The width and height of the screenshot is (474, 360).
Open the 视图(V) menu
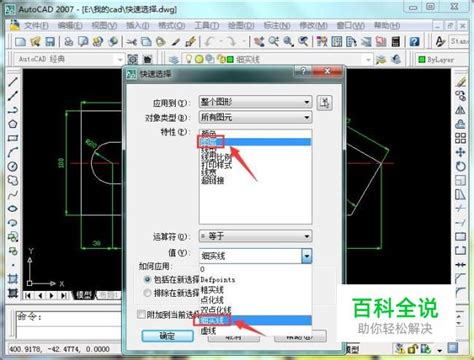[x=104, y=26]
